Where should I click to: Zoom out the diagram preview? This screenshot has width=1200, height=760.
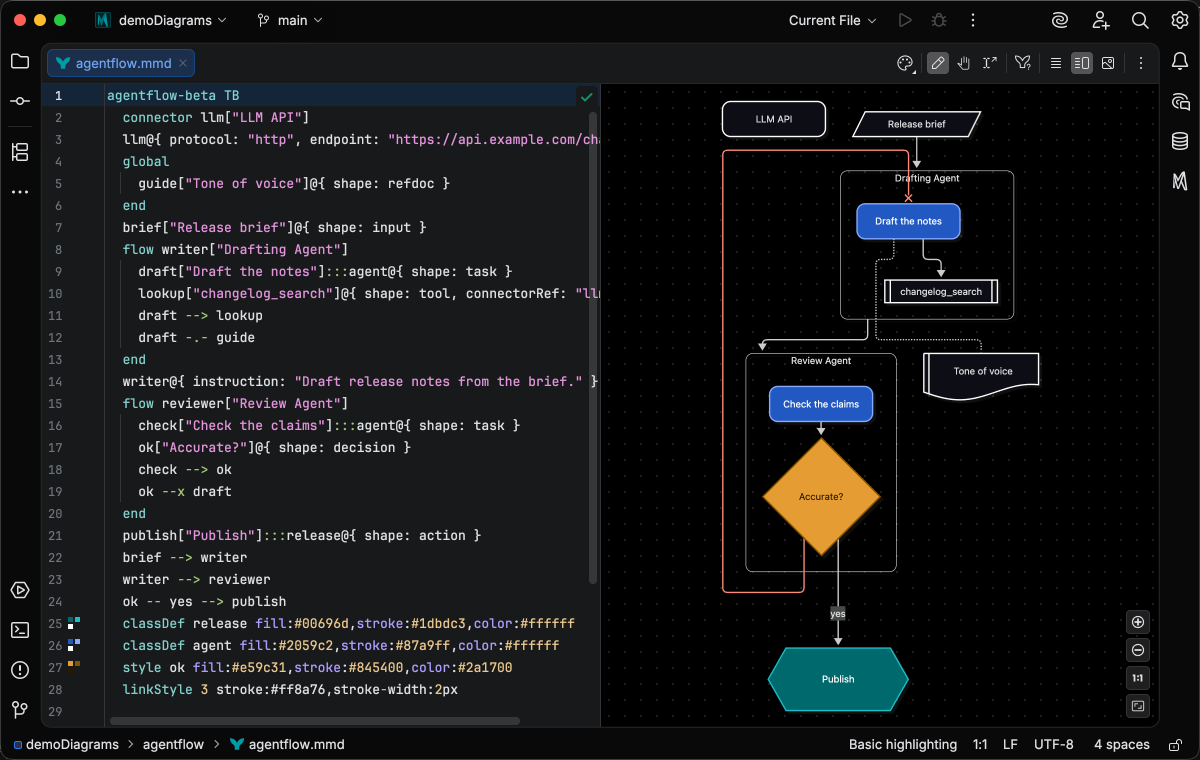(1138, 650)
